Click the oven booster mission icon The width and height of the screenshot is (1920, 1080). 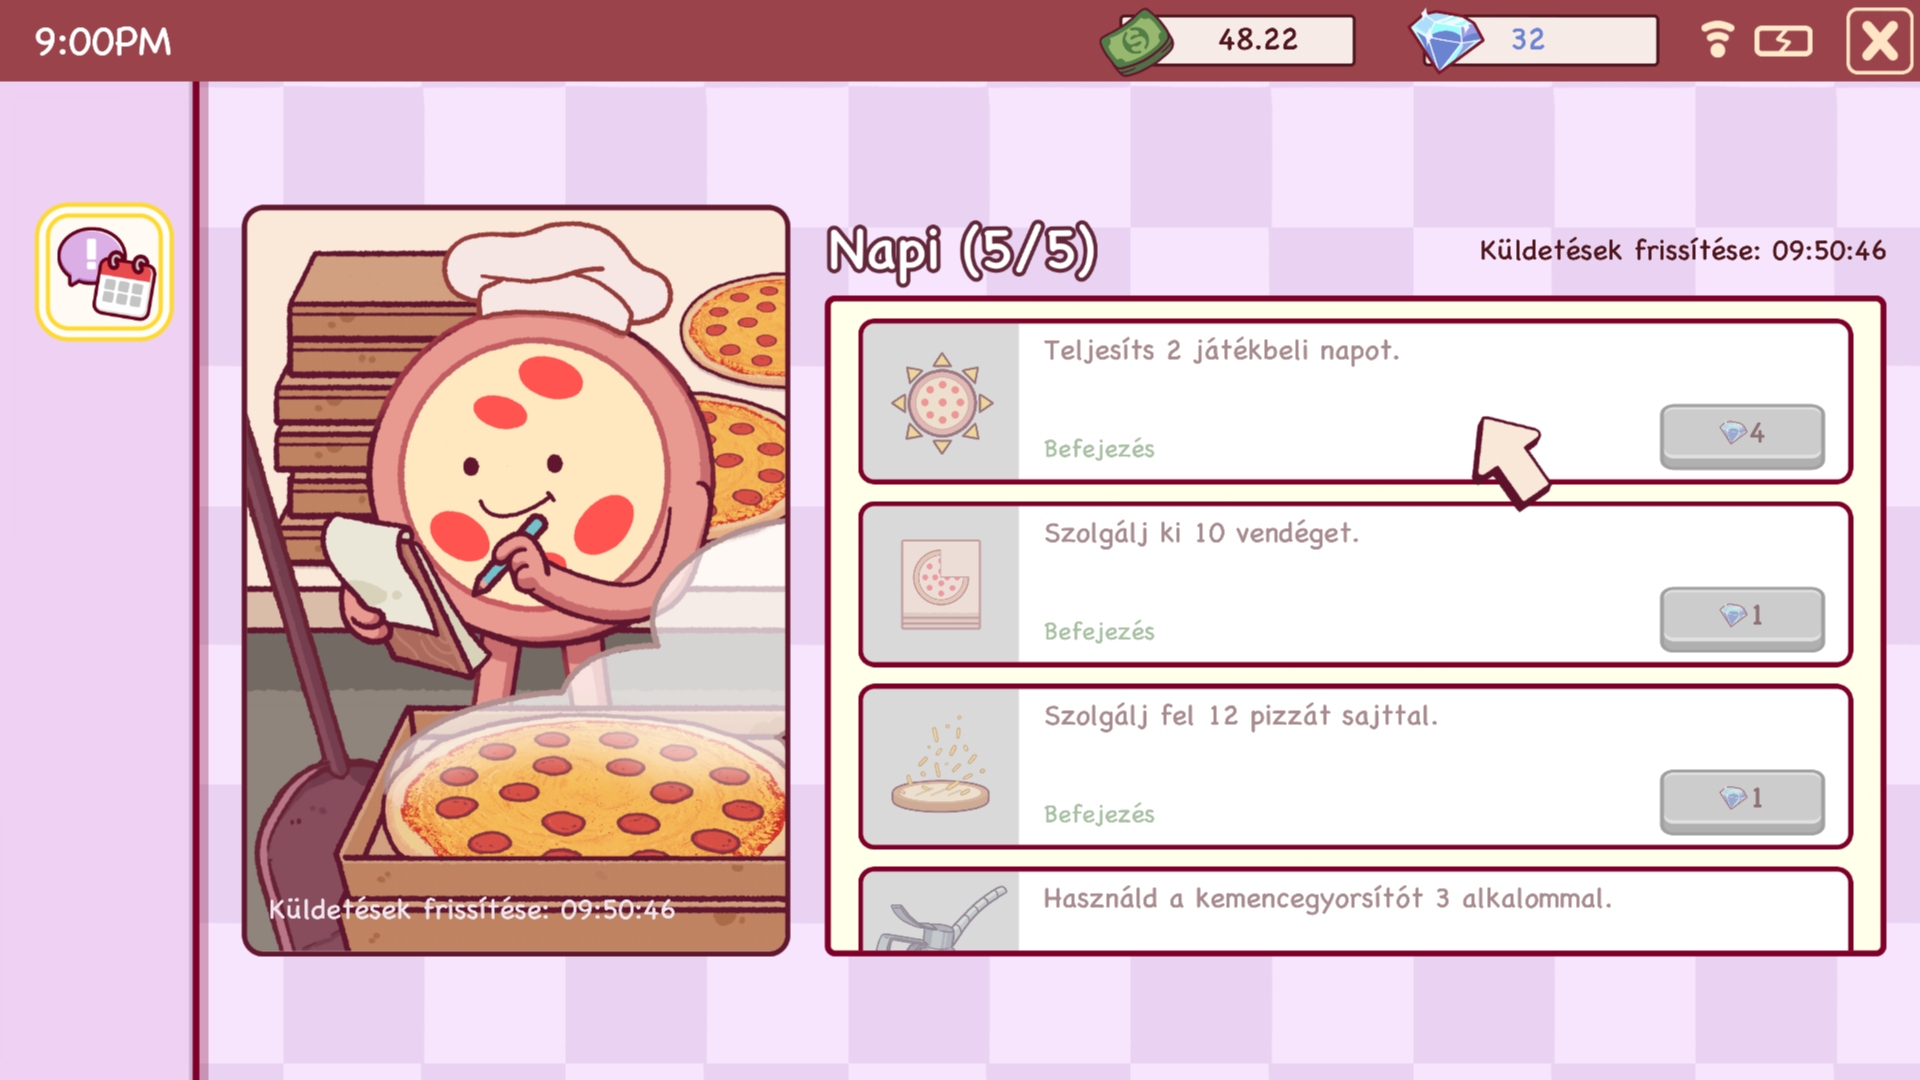click(x=940, y=918)
